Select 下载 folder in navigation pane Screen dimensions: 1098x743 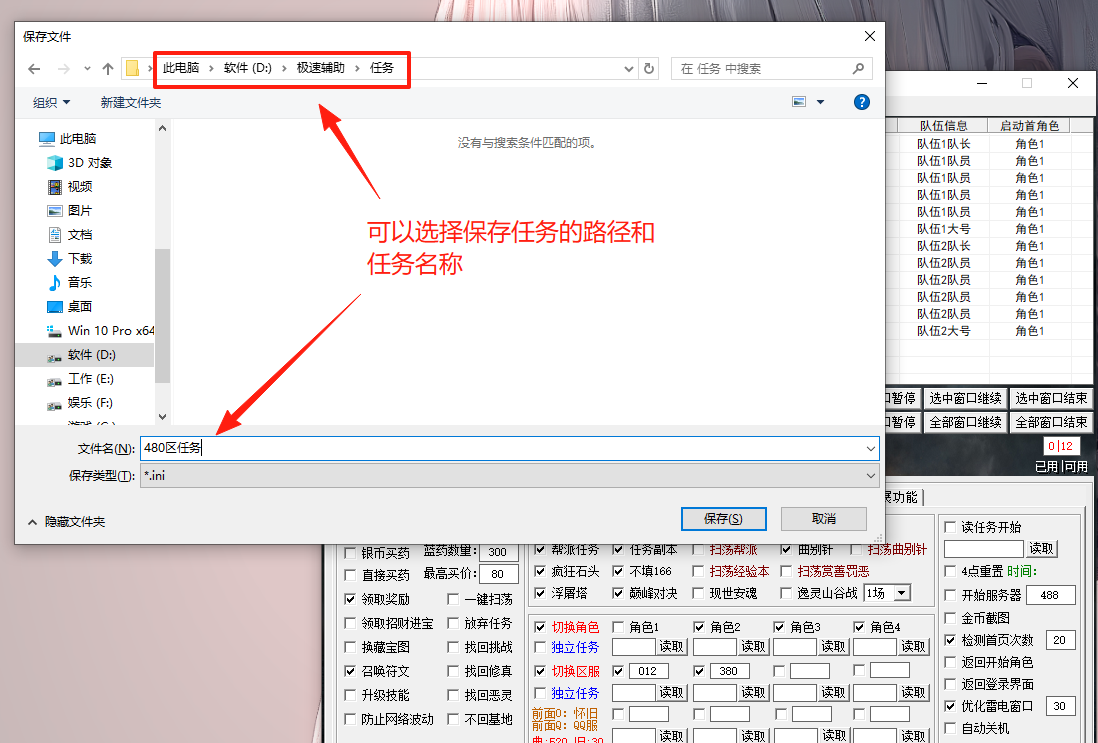(x=80, y=258)
